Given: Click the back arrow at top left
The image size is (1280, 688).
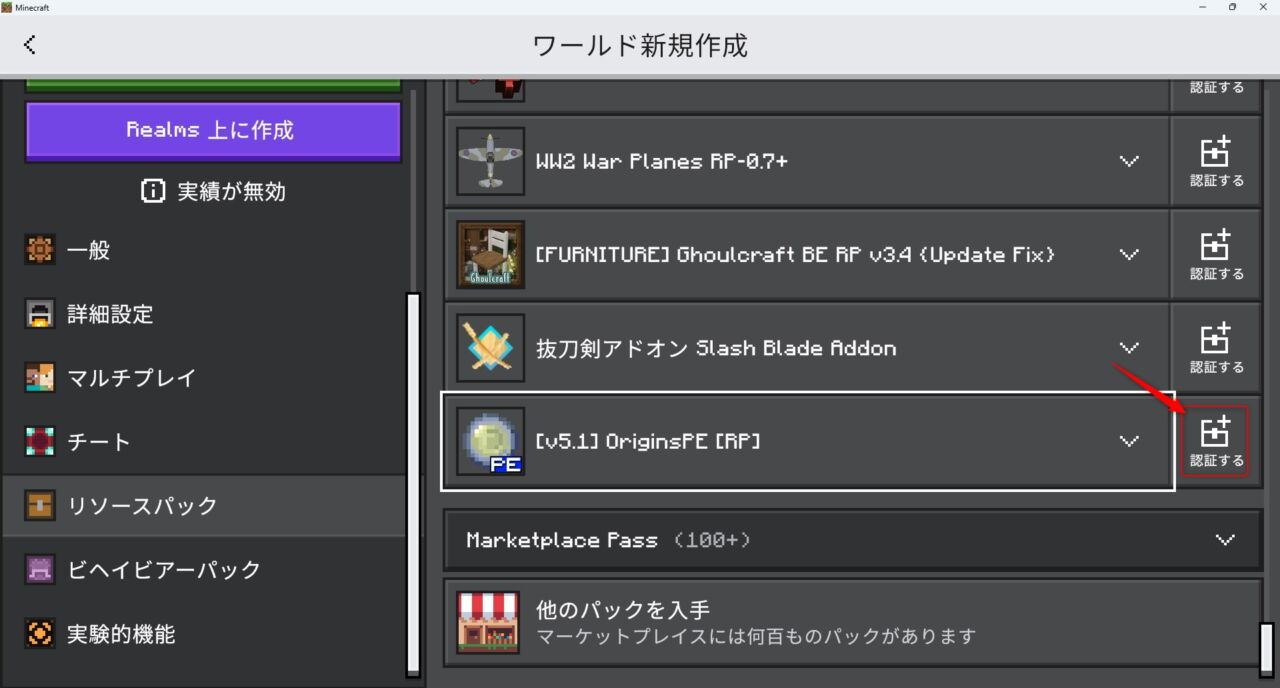Looking at the screenshot, I should click(30, 44).
